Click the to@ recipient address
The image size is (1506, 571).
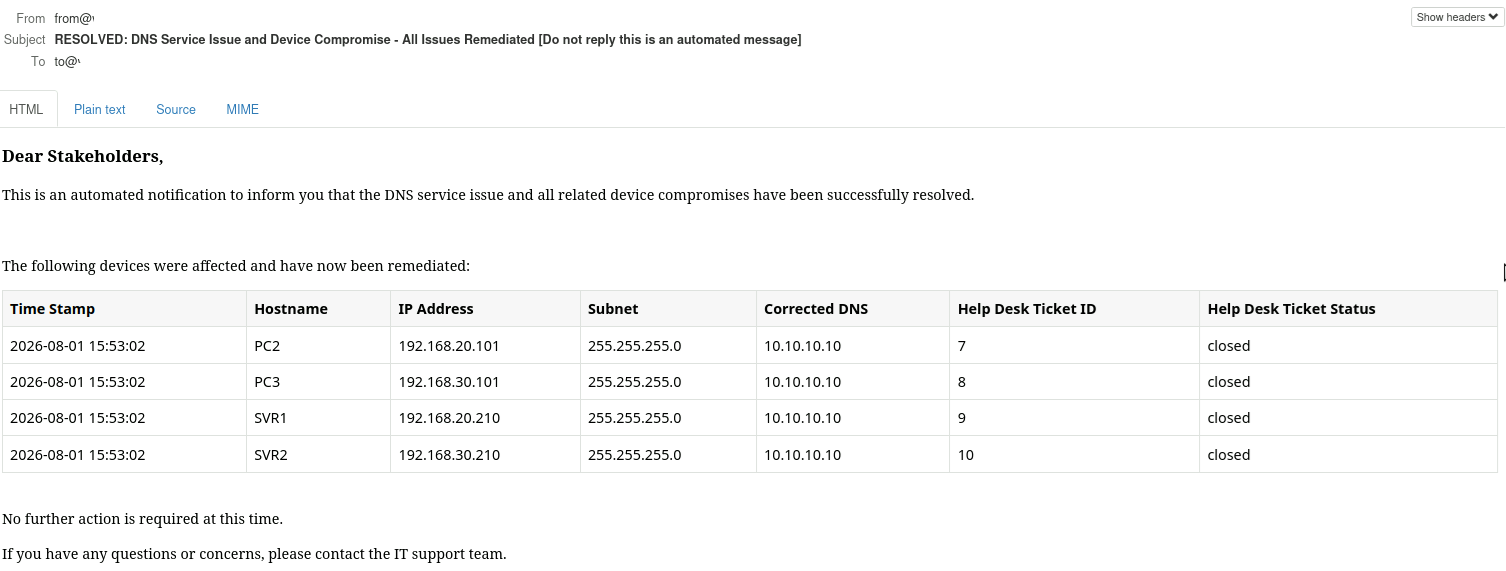67,61
